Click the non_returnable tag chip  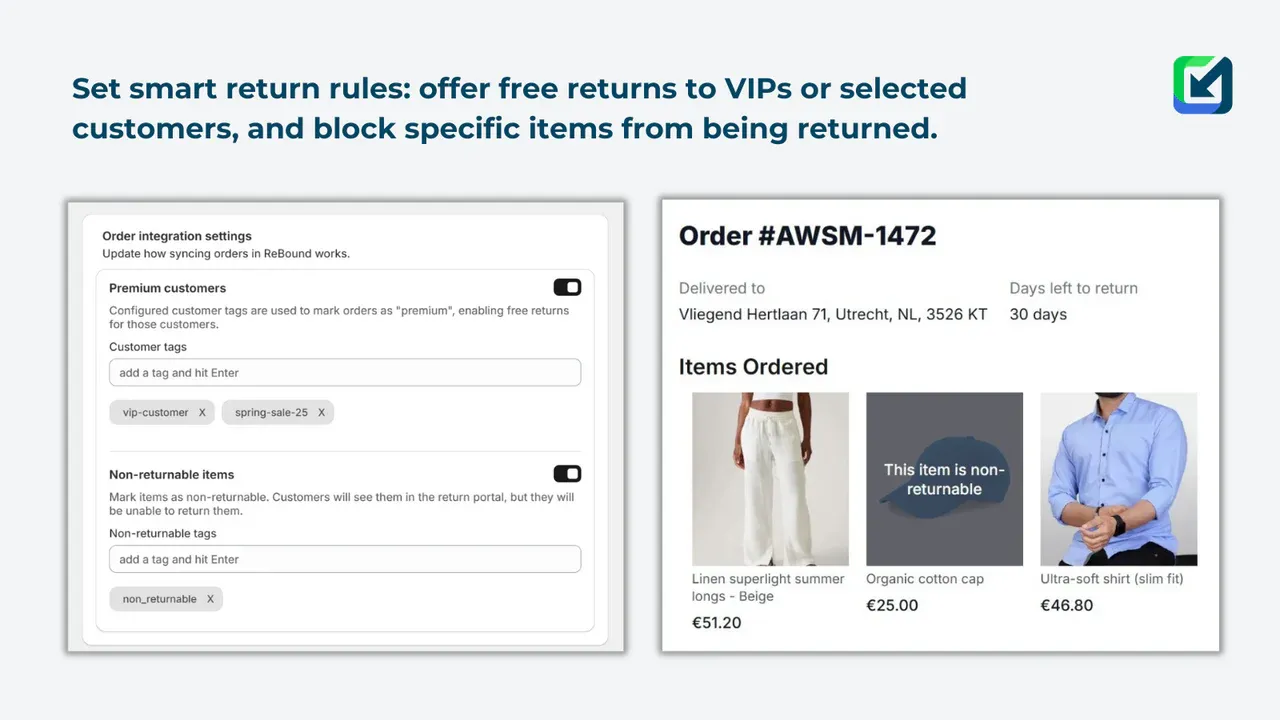pyautogui.click(x=159, y=599)
